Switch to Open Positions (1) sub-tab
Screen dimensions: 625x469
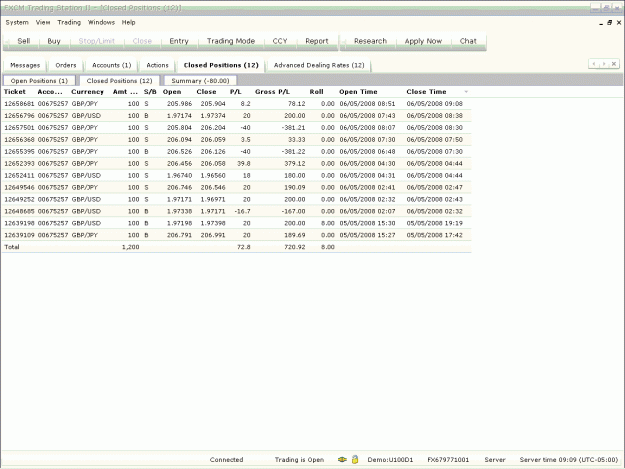(39, 80)
